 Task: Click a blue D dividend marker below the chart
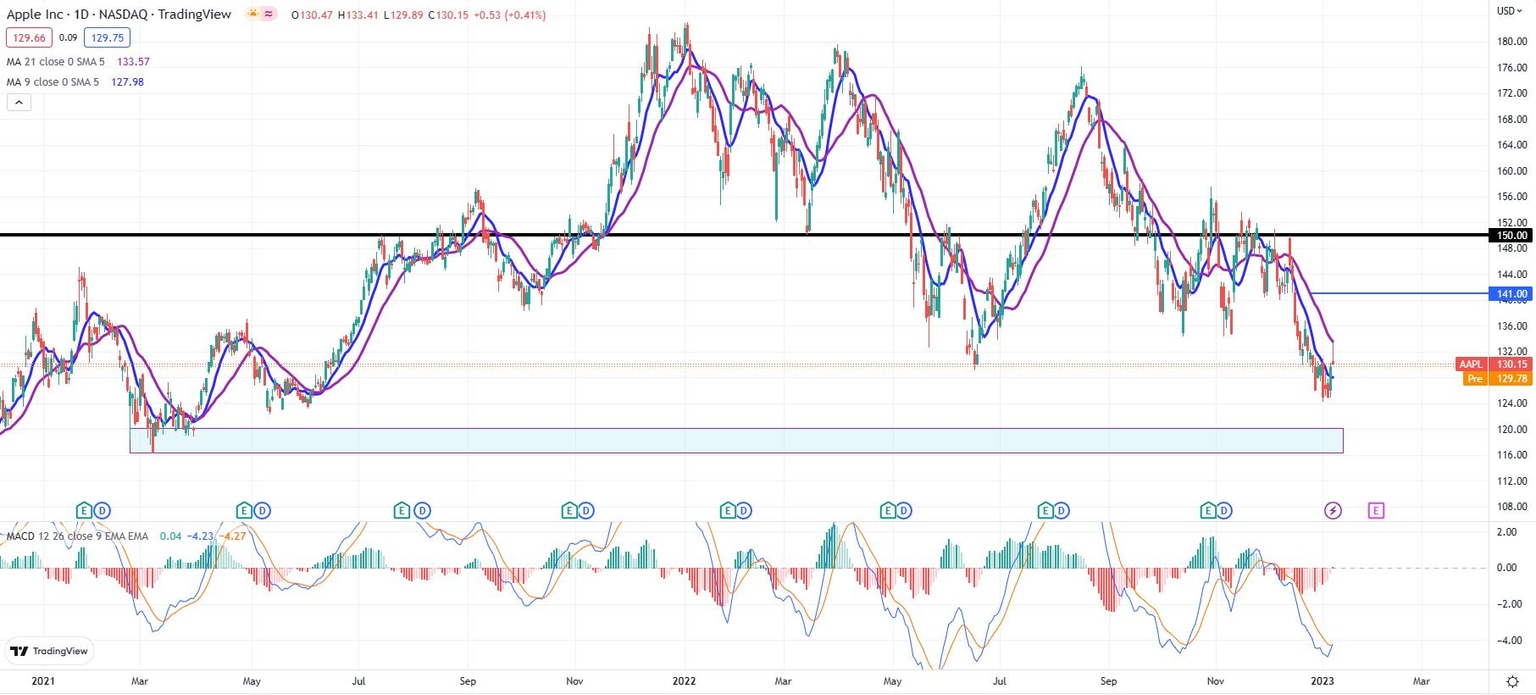pos(100,510)
